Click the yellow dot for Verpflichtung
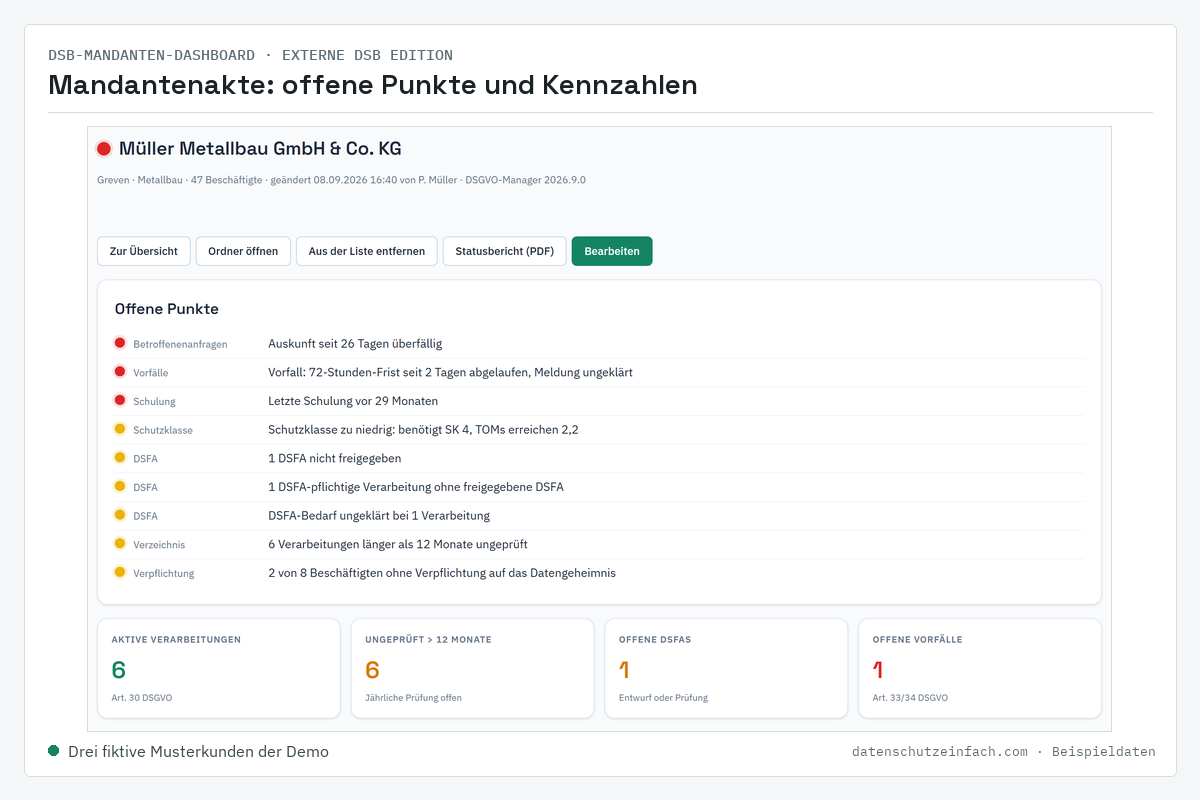This screenshot has height=800, width=1200. click(x=120, y=573)
